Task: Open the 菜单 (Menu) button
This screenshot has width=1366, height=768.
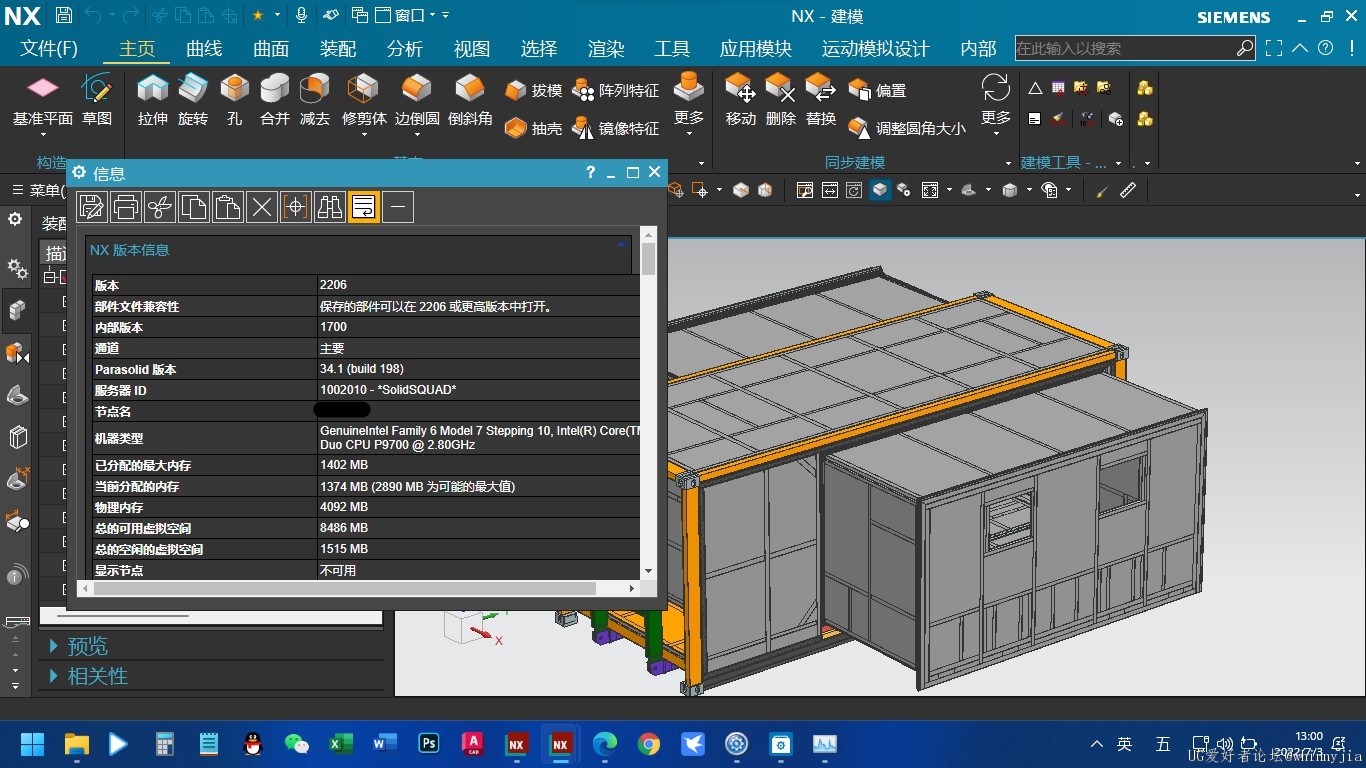Action: point(38,190)
